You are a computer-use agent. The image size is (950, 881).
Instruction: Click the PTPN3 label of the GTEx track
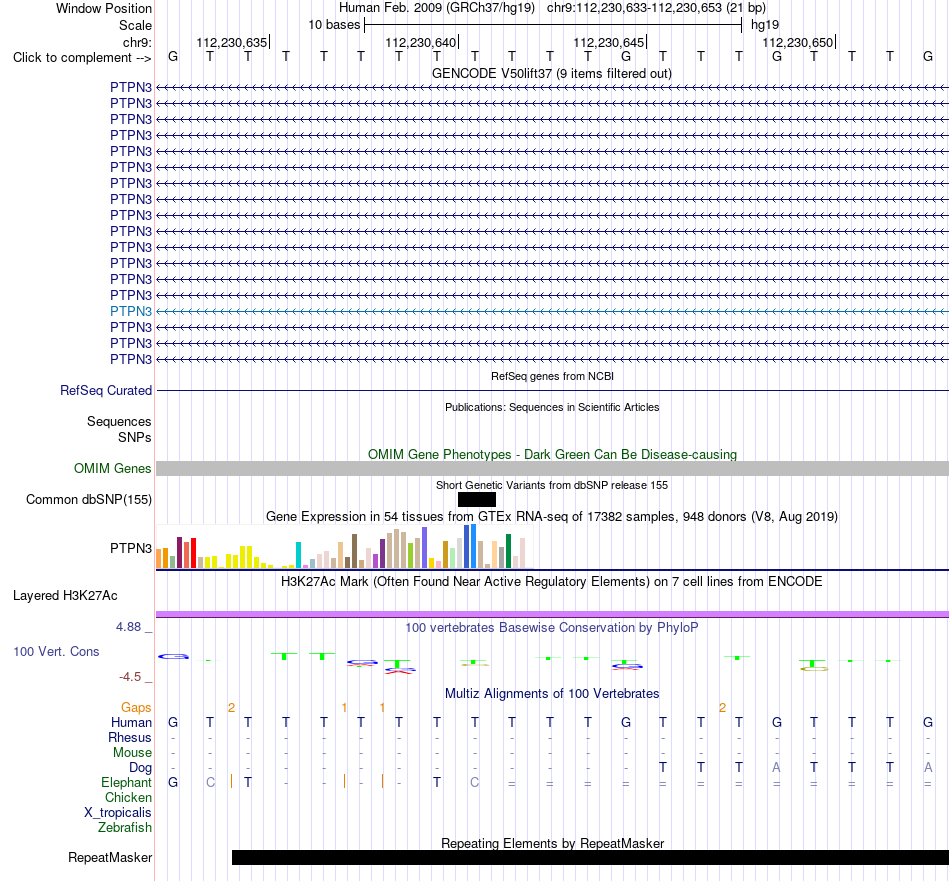131,548
